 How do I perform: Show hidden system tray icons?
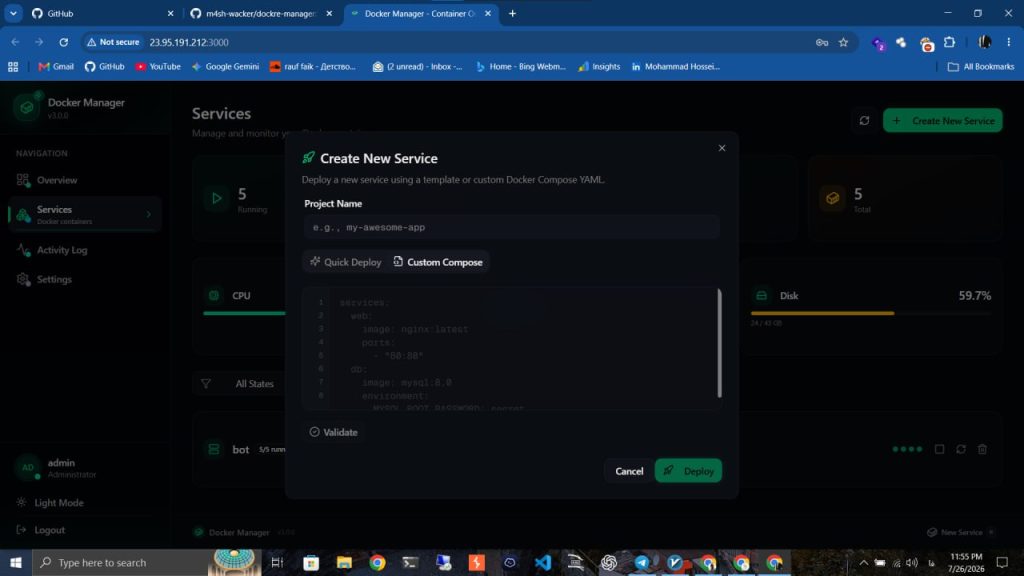tap(863, 562)
